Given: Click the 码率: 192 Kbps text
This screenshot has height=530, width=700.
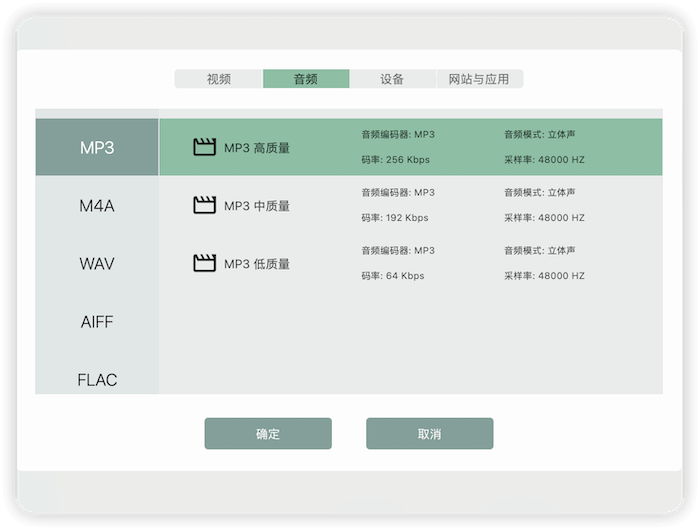Looking at the screenshot, I should point(395,217).
